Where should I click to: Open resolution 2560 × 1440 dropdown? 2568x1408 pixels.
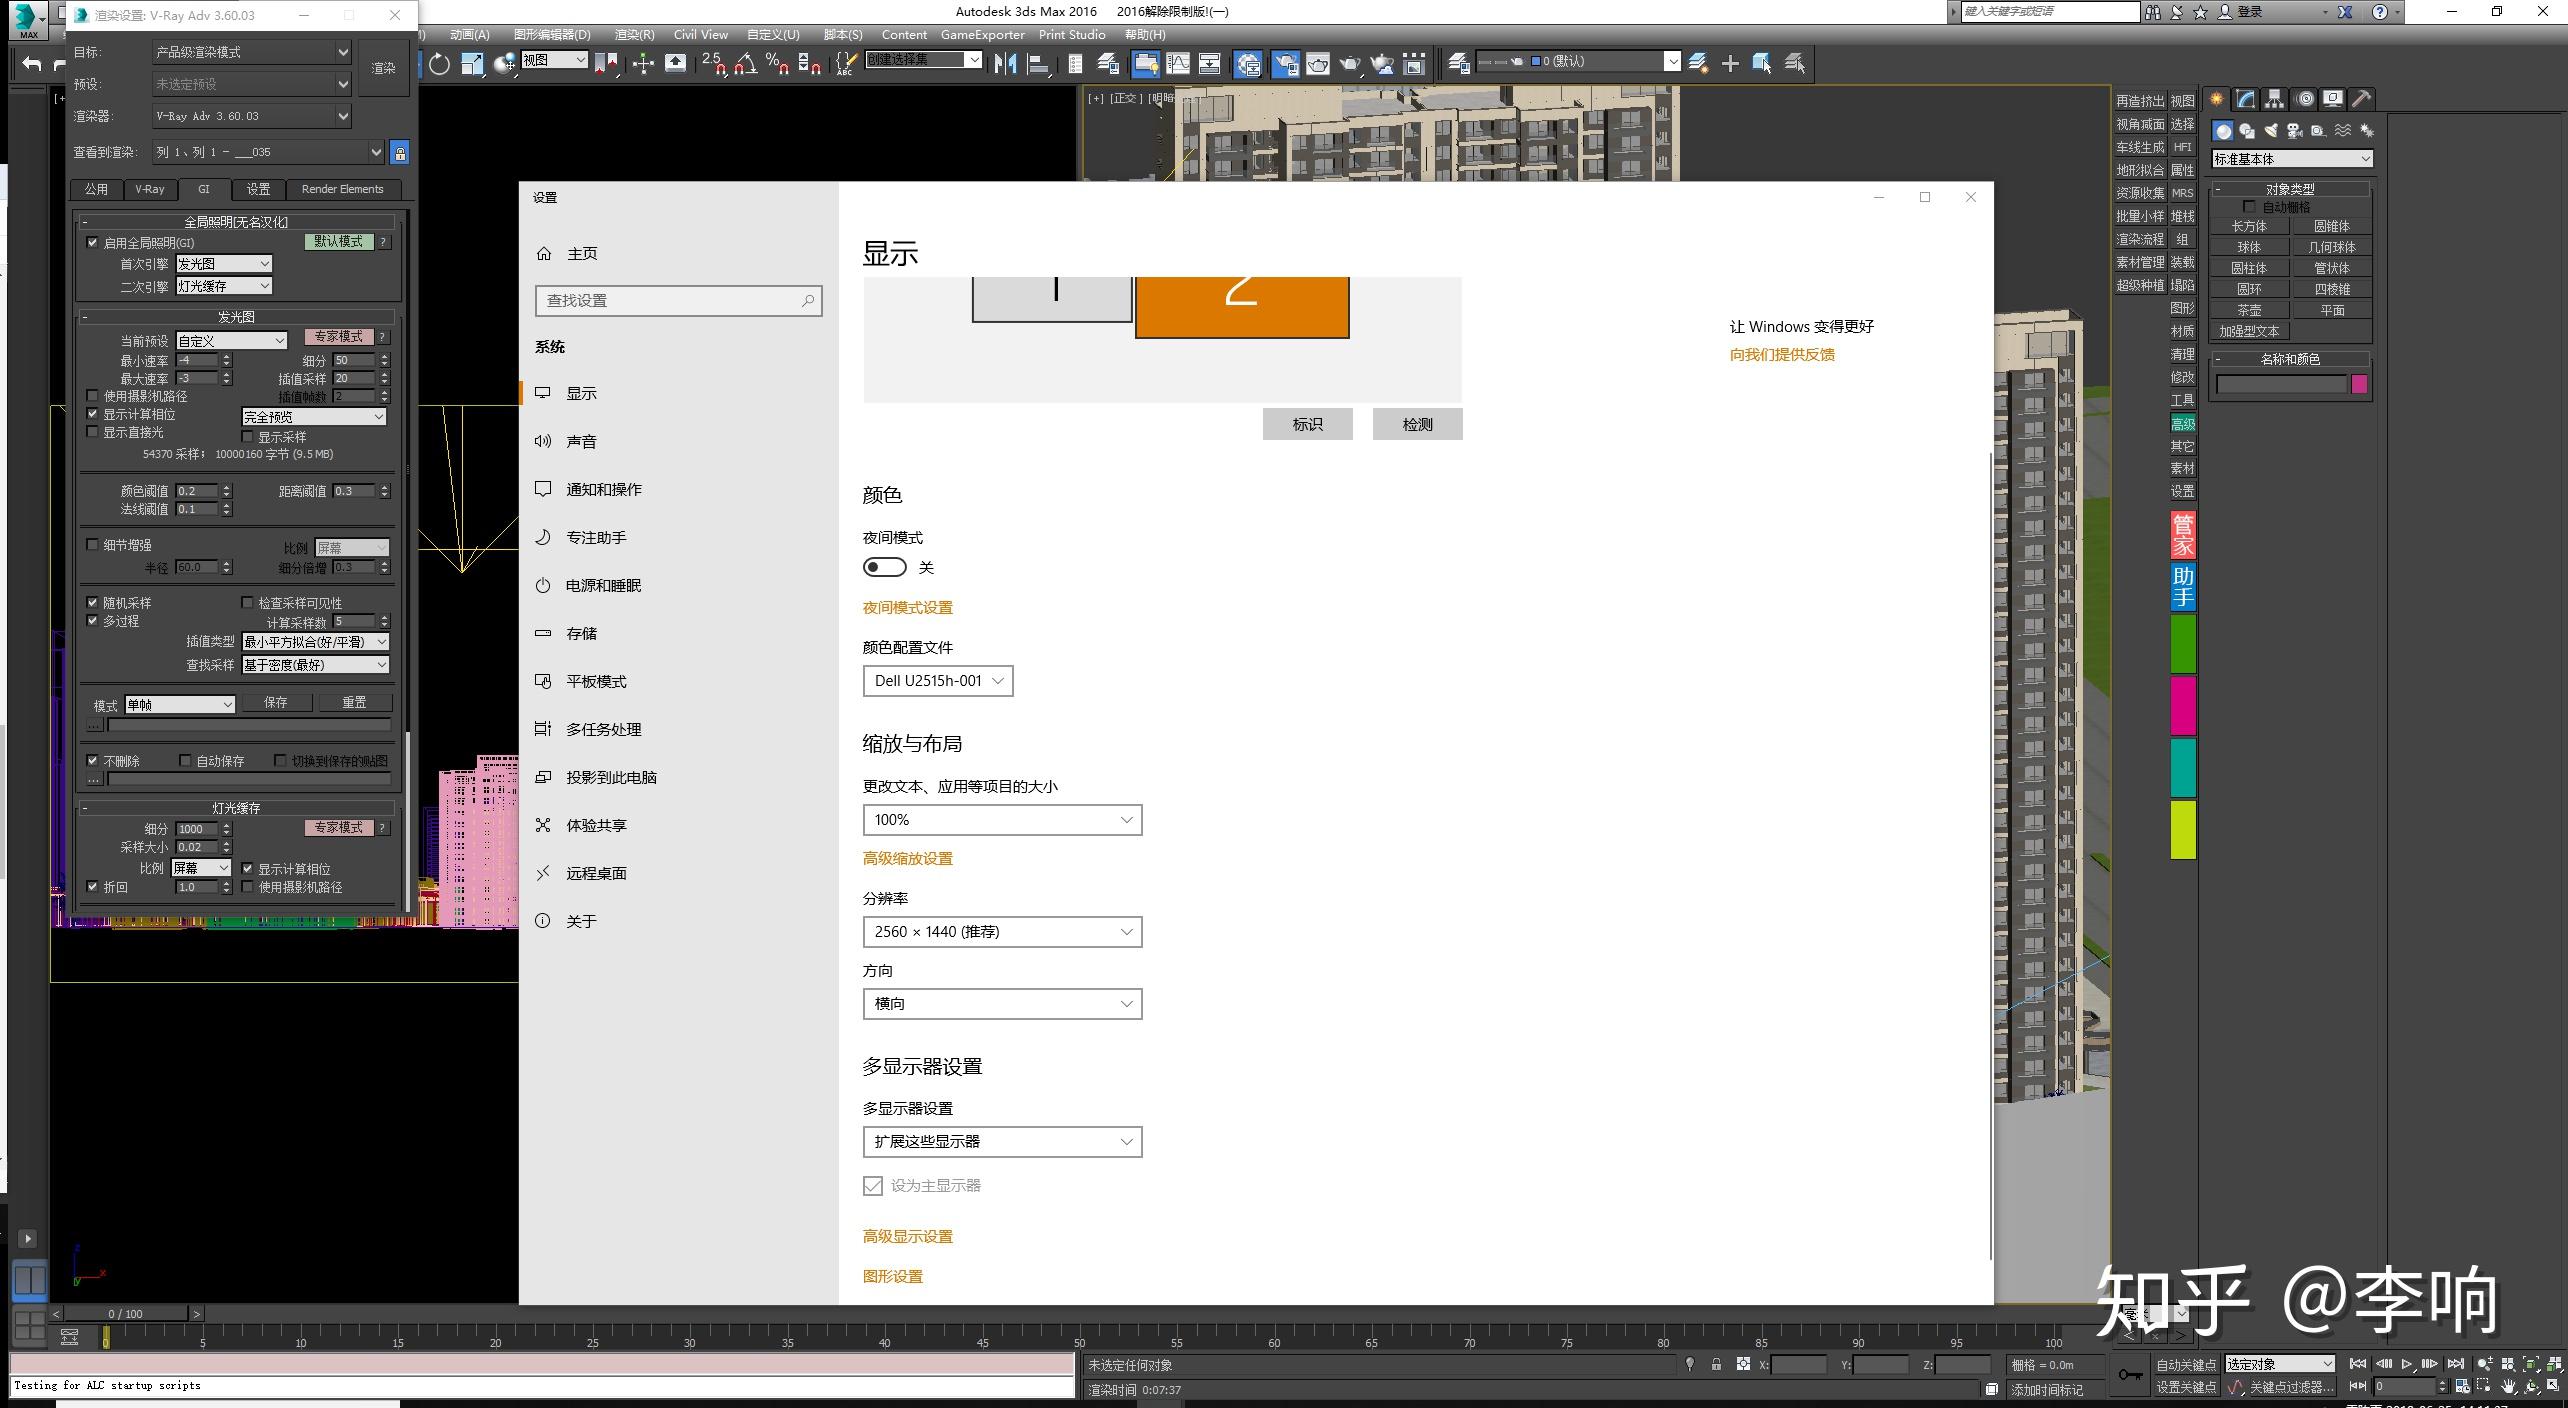pyautogui.click(x=1002, y=932)
